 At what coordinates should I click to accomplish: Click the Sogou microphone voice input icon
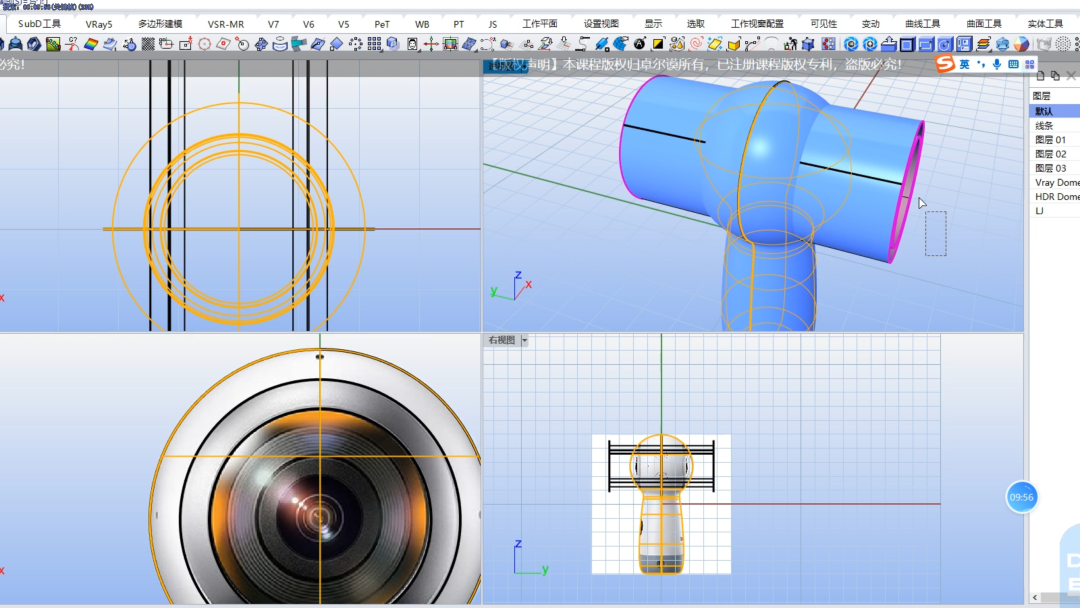[x=997, y=64]
